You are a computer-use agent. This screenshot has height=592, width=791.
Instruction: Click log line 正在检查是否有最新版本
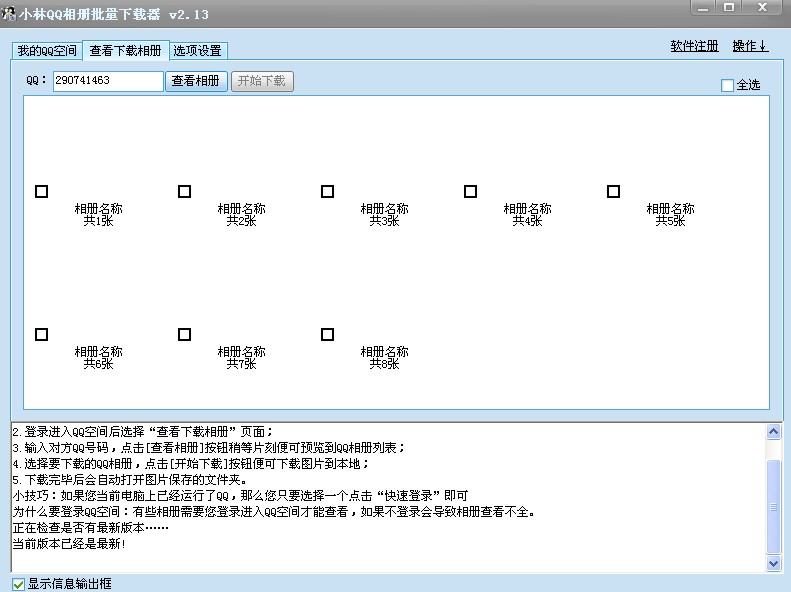[x=90, y=528]
